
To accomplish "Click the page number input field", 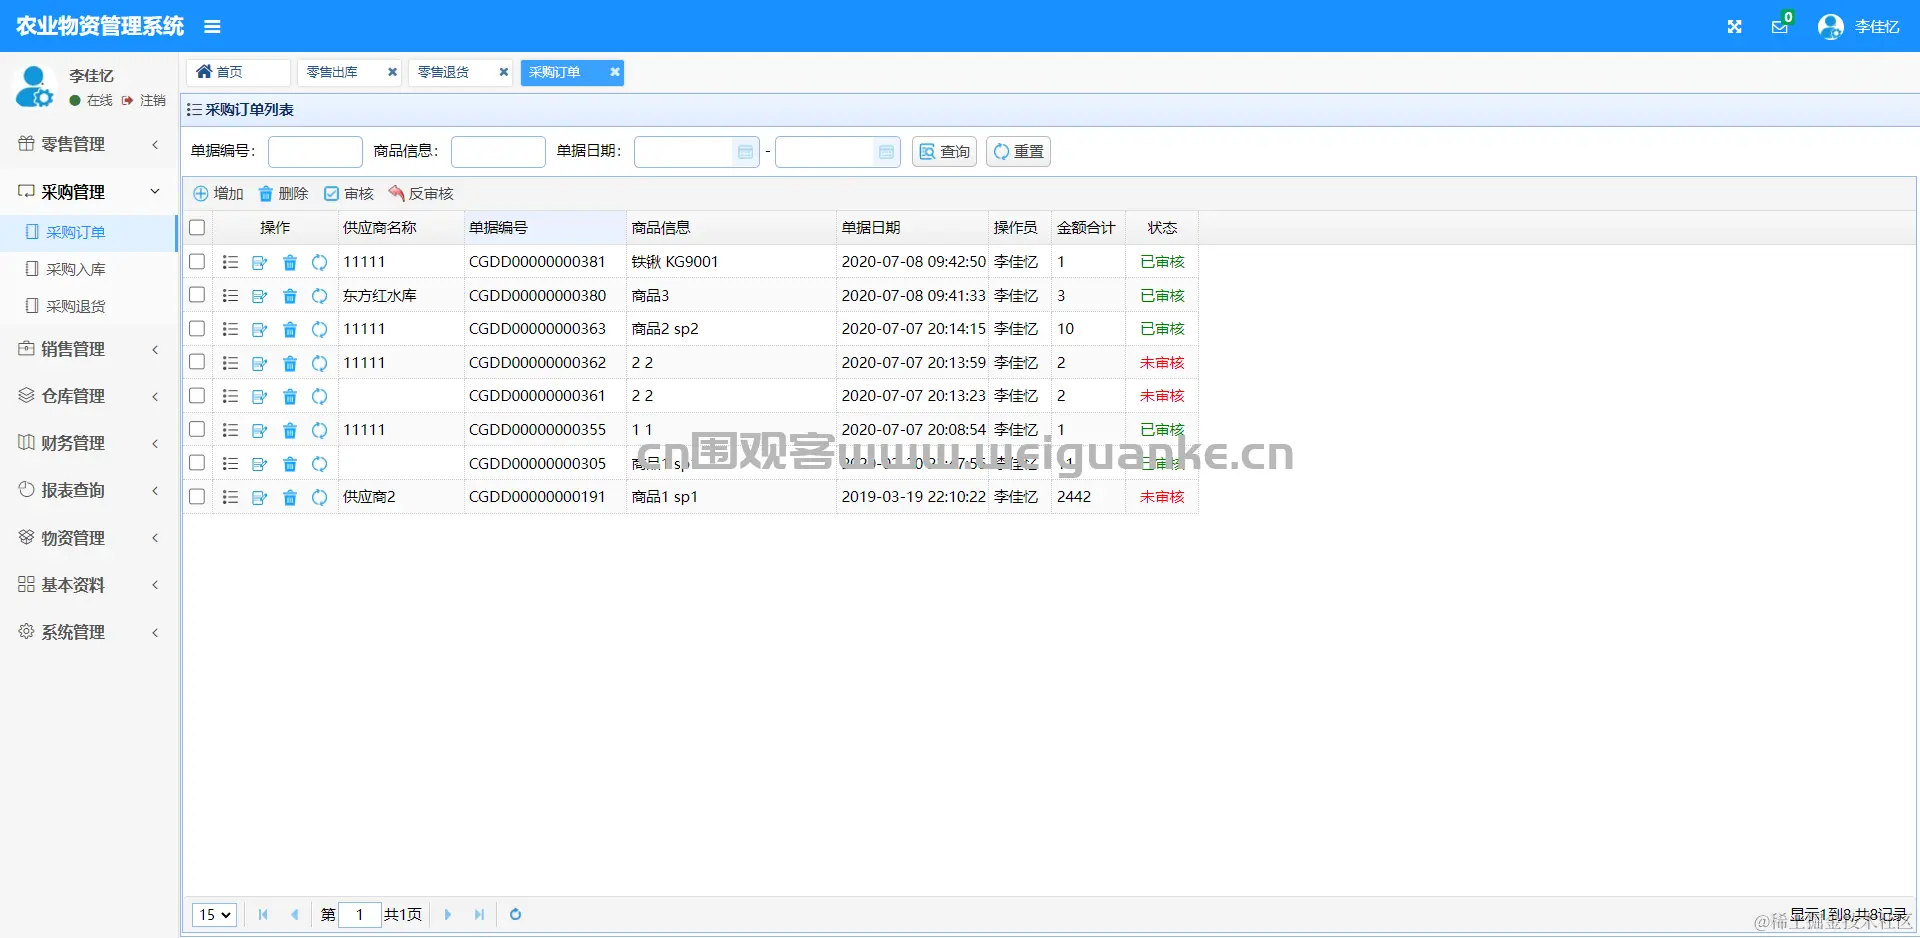I will [360, 914].
